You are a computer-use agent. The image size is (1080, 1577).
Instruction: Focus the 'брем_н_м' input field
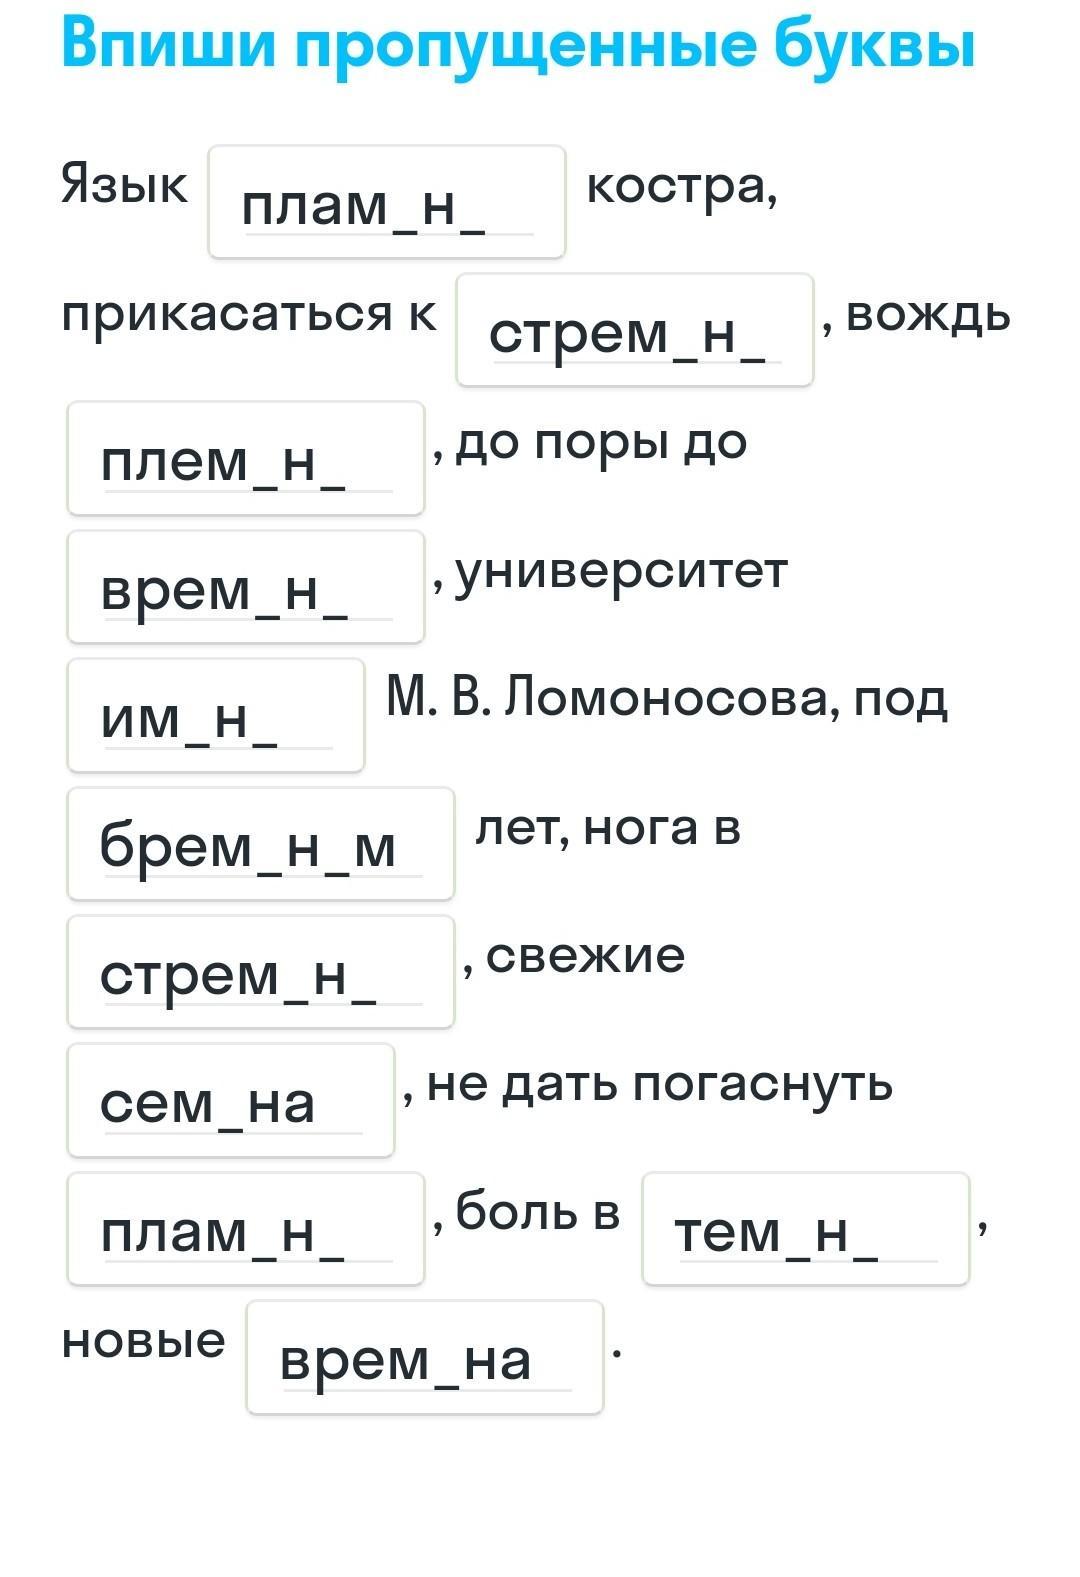click(x=260, y=844)
